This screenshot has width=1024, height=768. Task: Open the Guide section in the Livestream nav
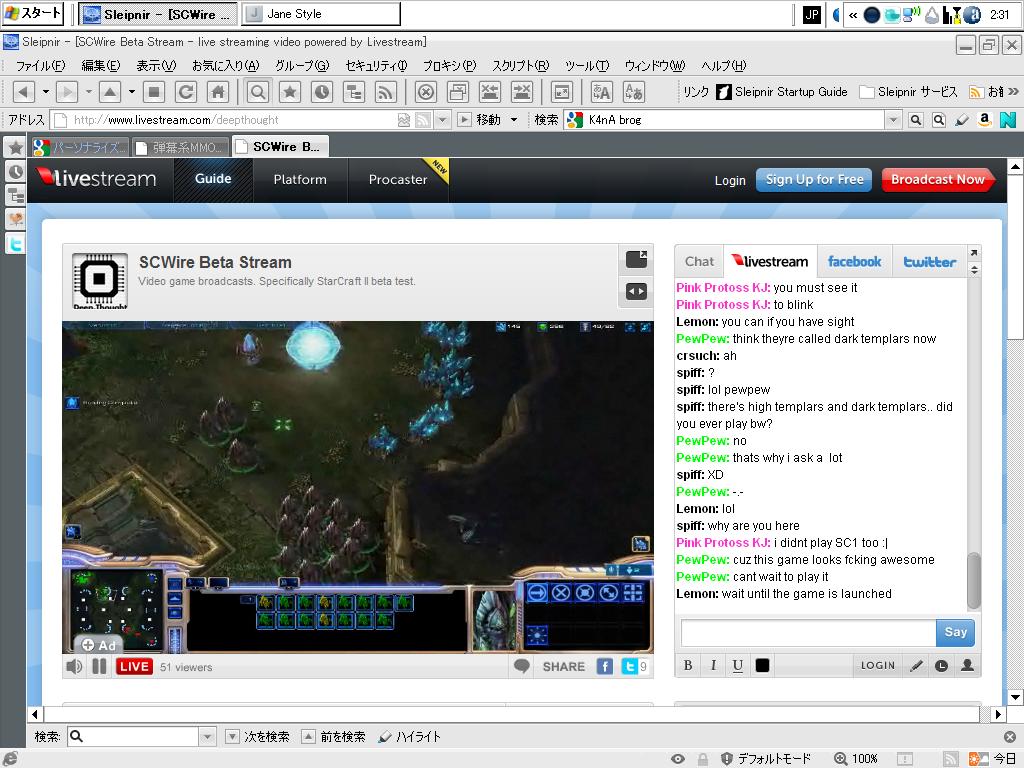213,180
